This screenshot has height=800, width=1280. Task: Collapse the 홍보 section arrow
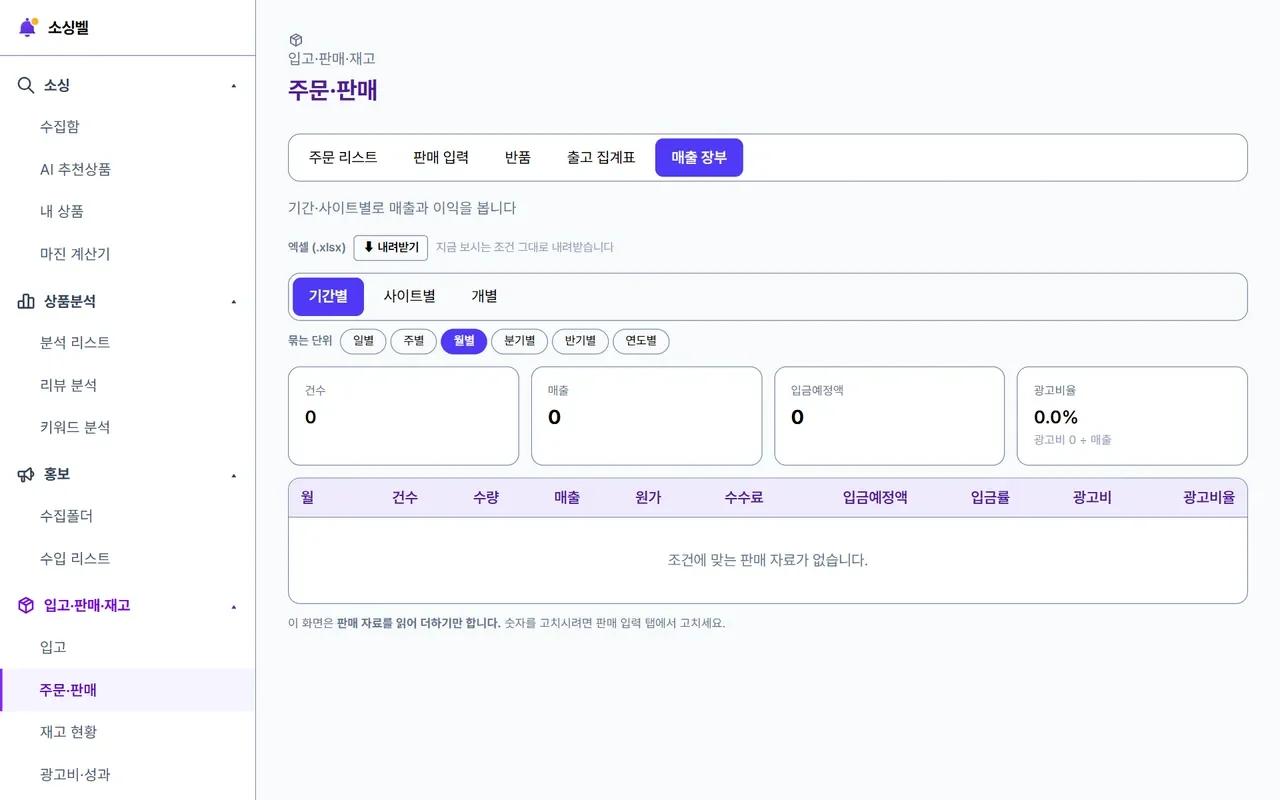pos(234,475)
